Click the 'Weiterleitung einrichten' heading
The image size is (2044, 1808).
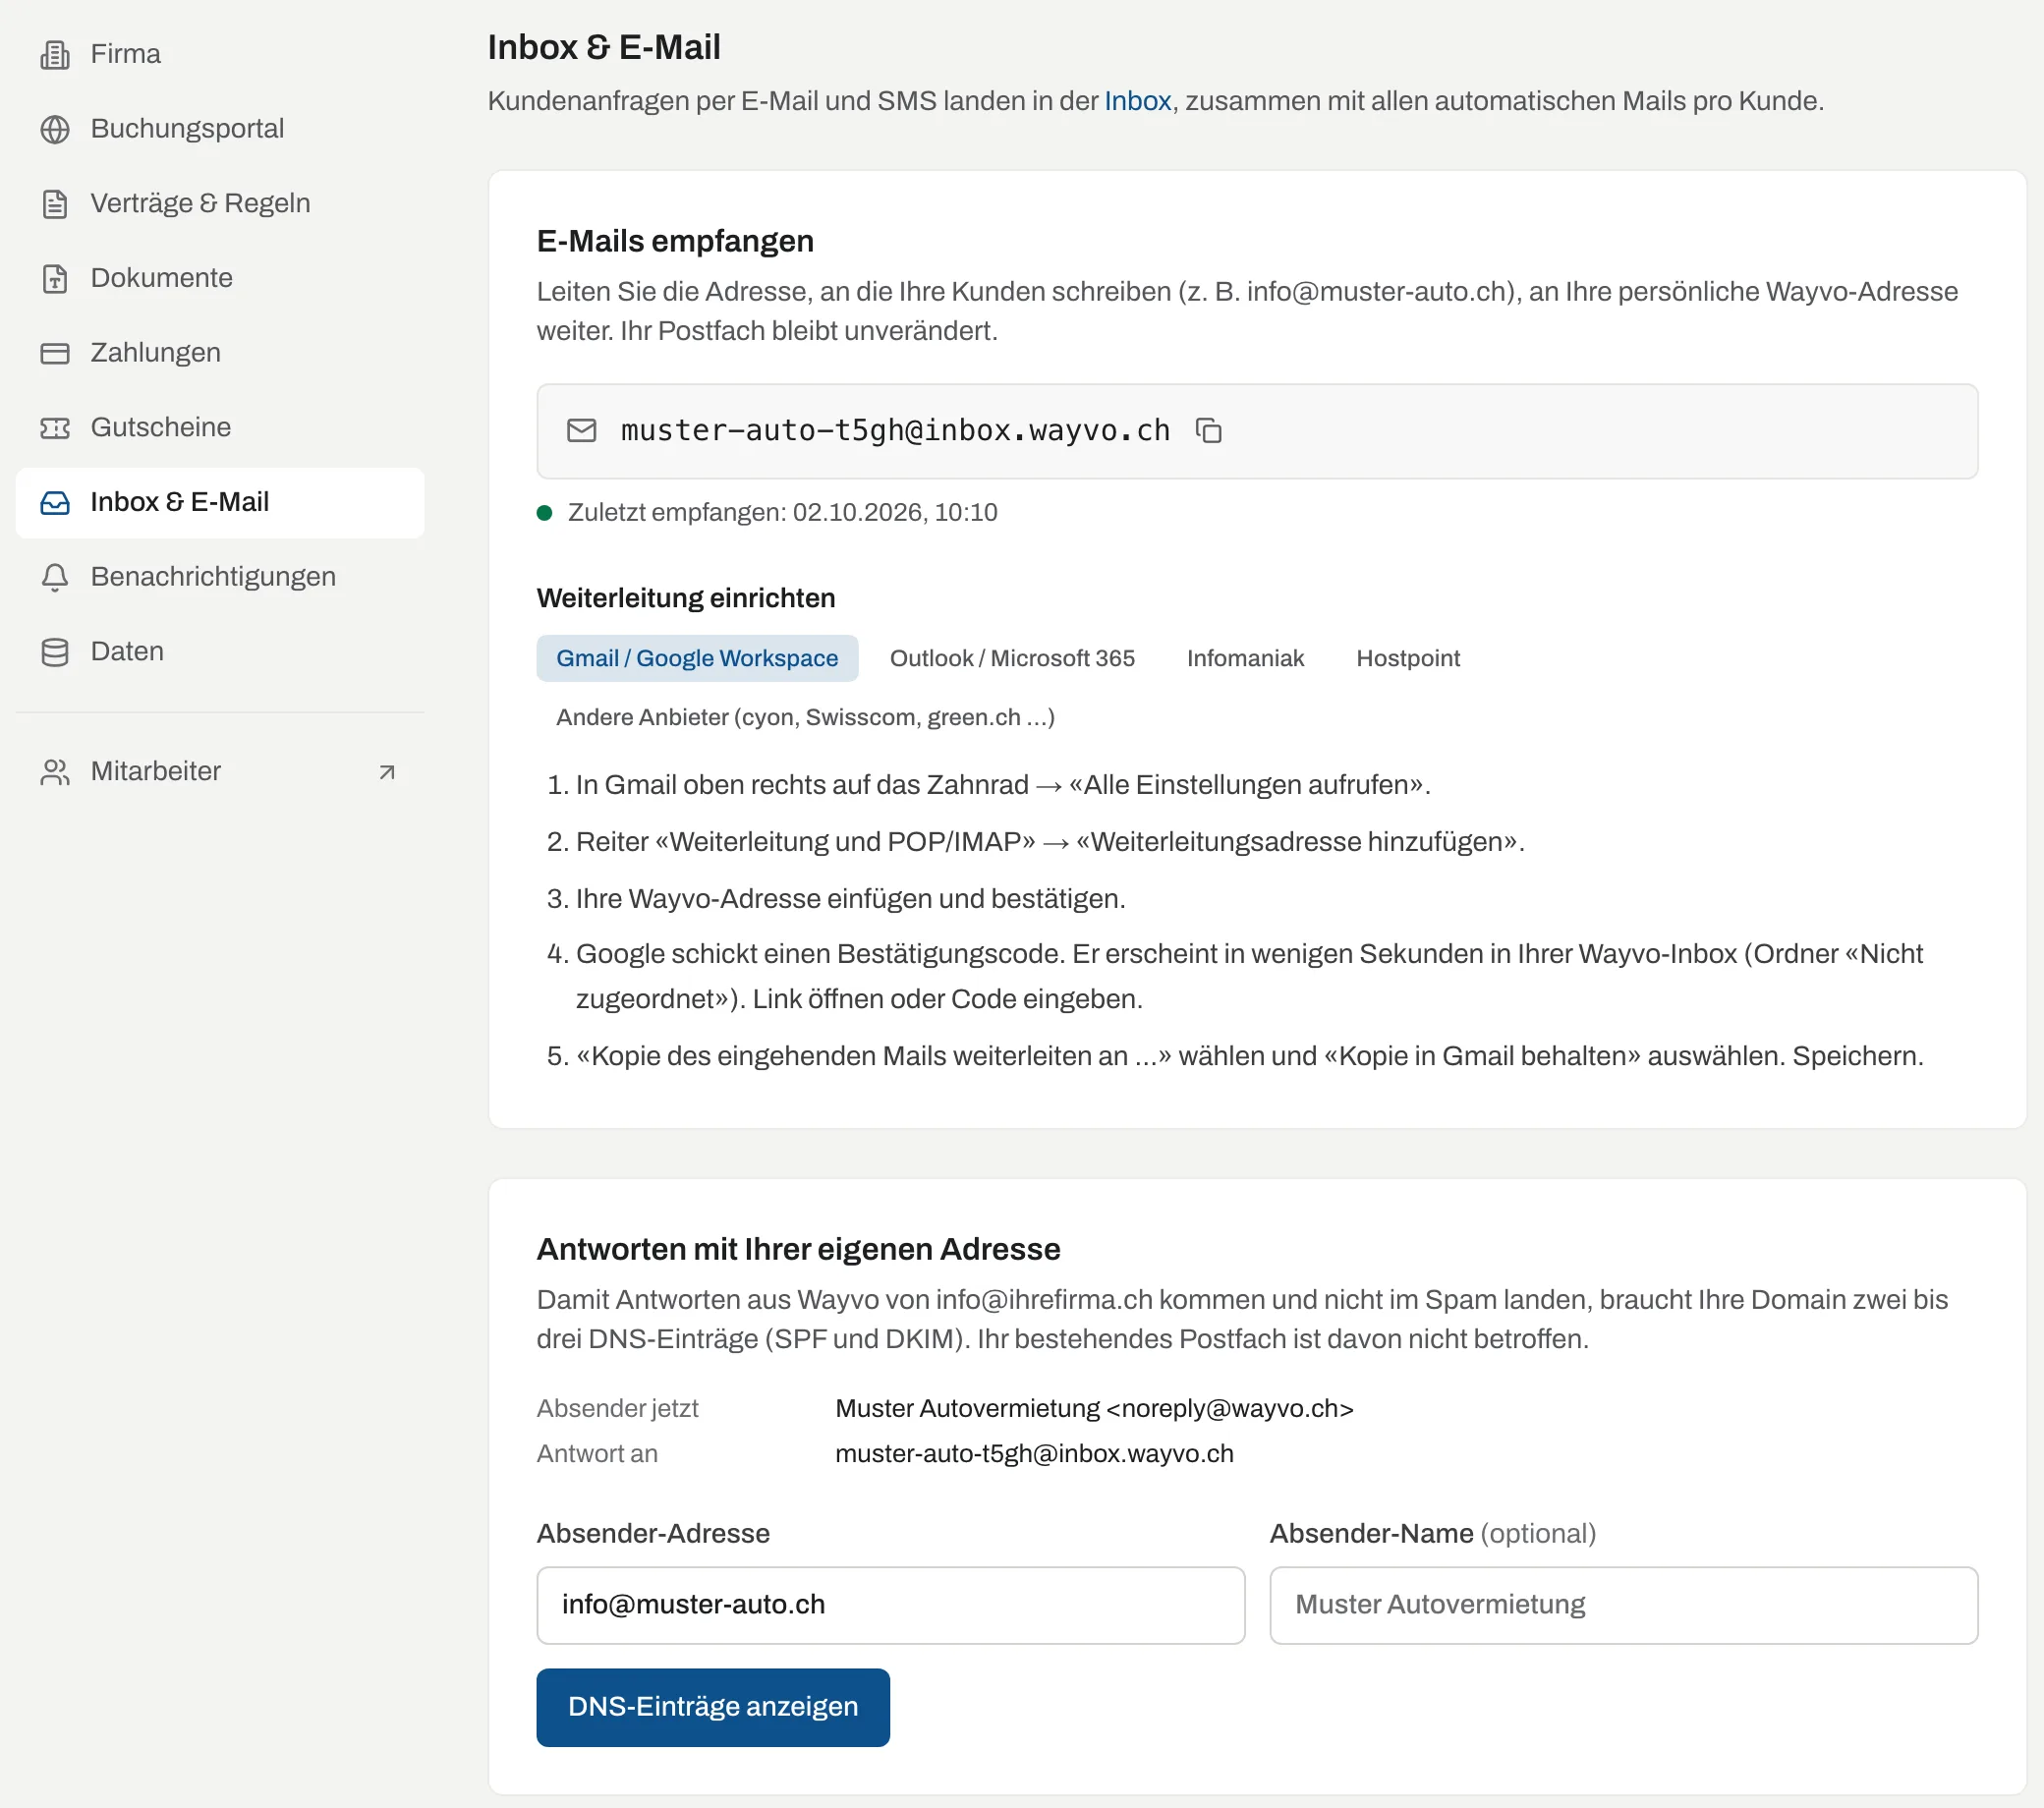[x=686, y=598]
